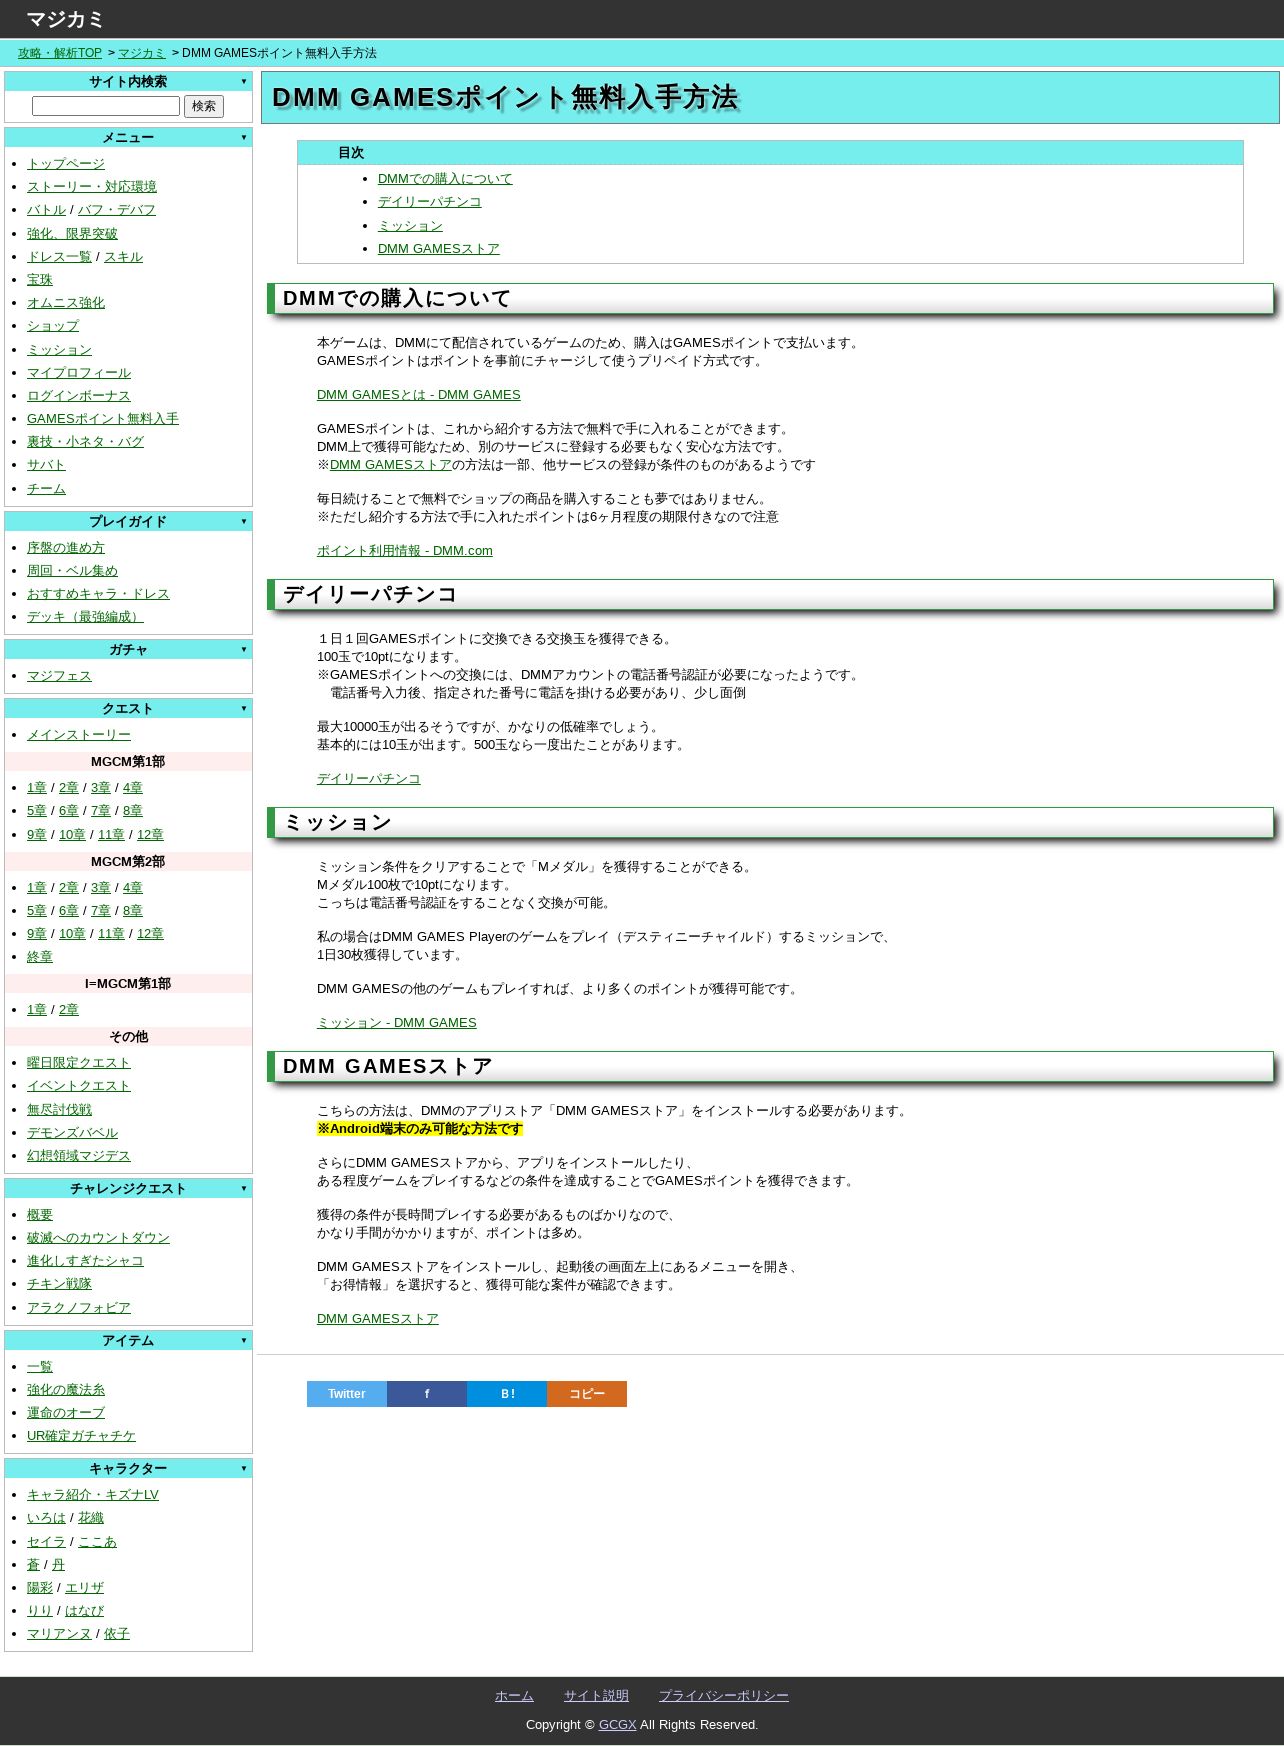
Task: Collapse the アイテム section arrow
Action: tap(243, 1341)
